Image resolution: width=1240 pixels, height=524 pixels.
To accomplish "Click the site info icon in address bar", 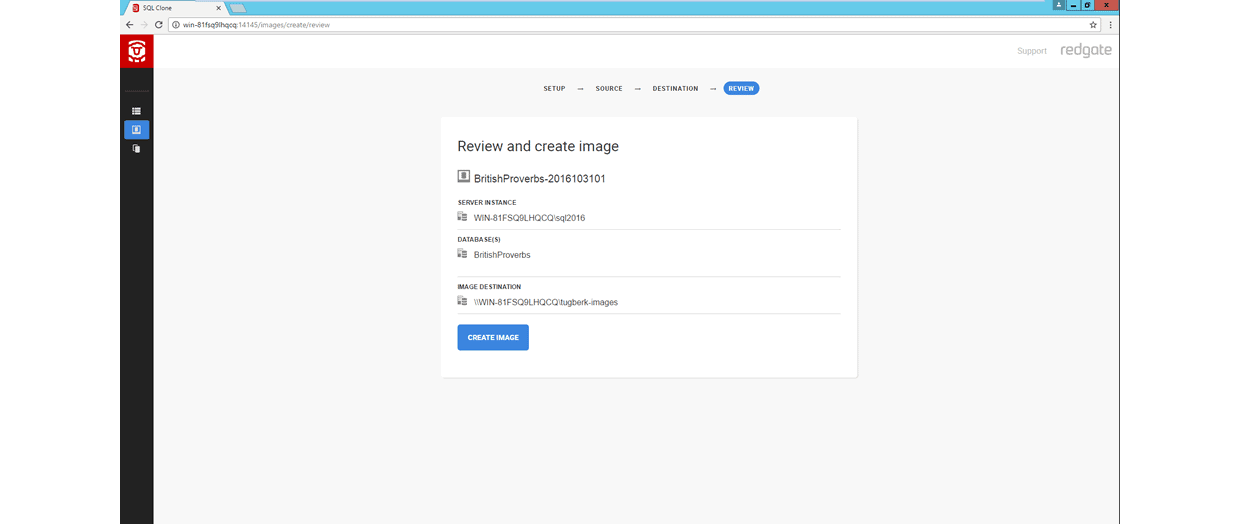I will tap(176, 24).
